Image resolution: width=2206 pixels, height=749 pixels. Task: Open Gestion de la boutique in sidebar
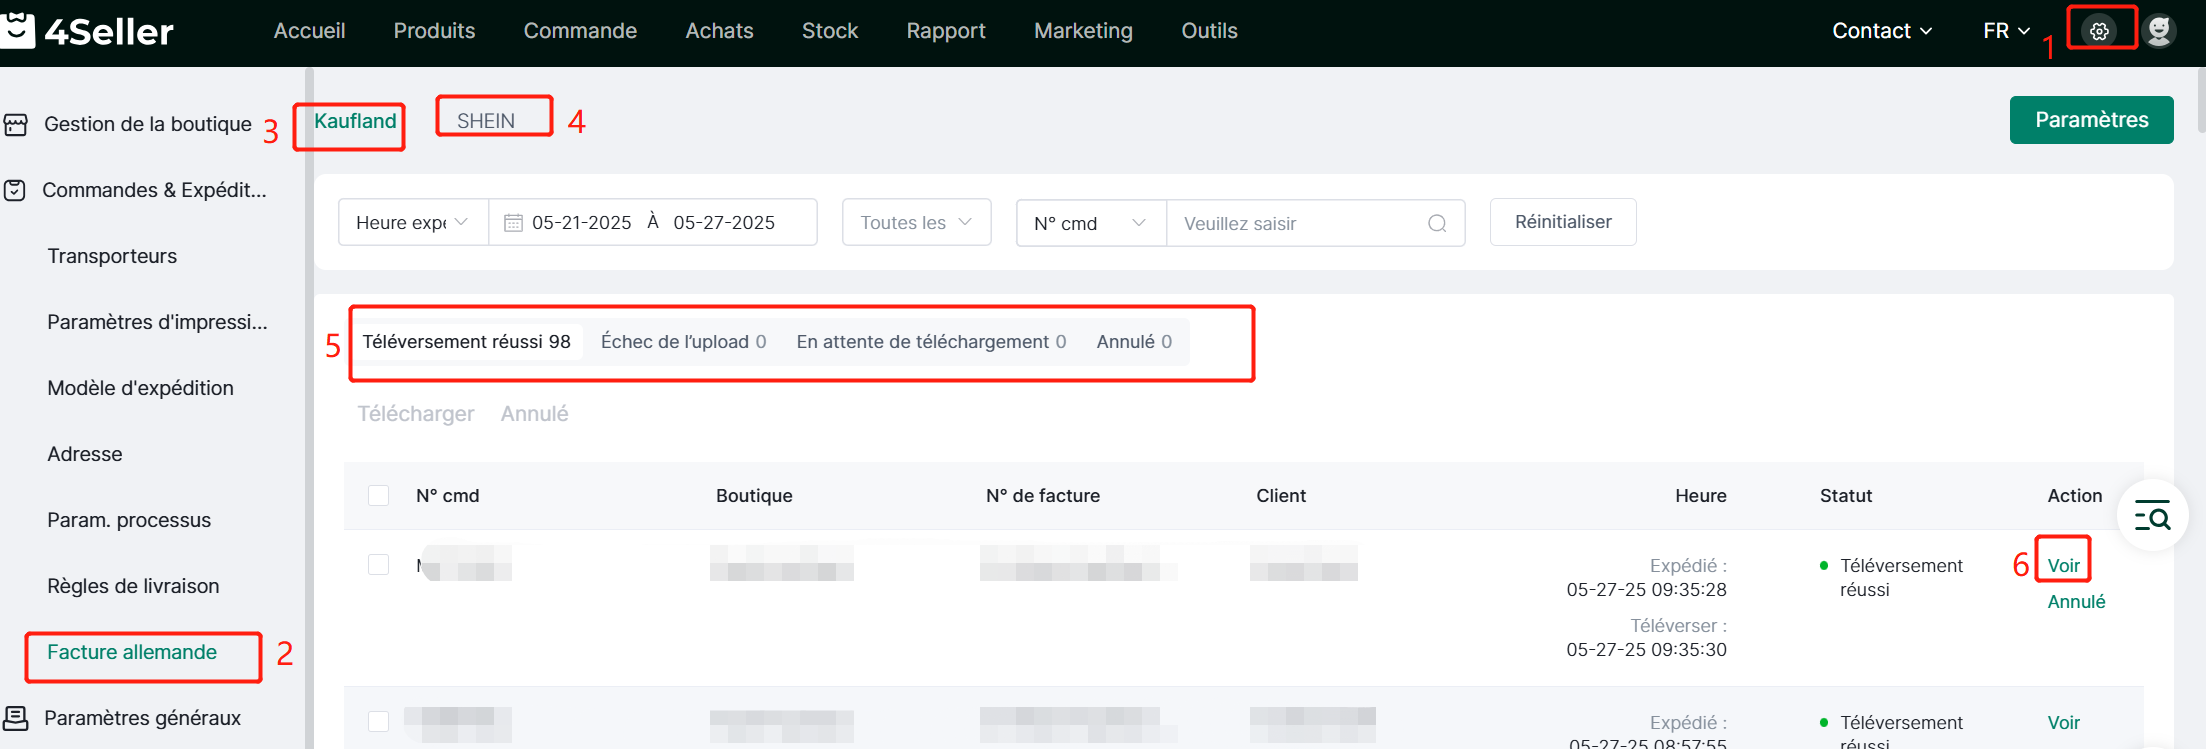click(147, 124)
